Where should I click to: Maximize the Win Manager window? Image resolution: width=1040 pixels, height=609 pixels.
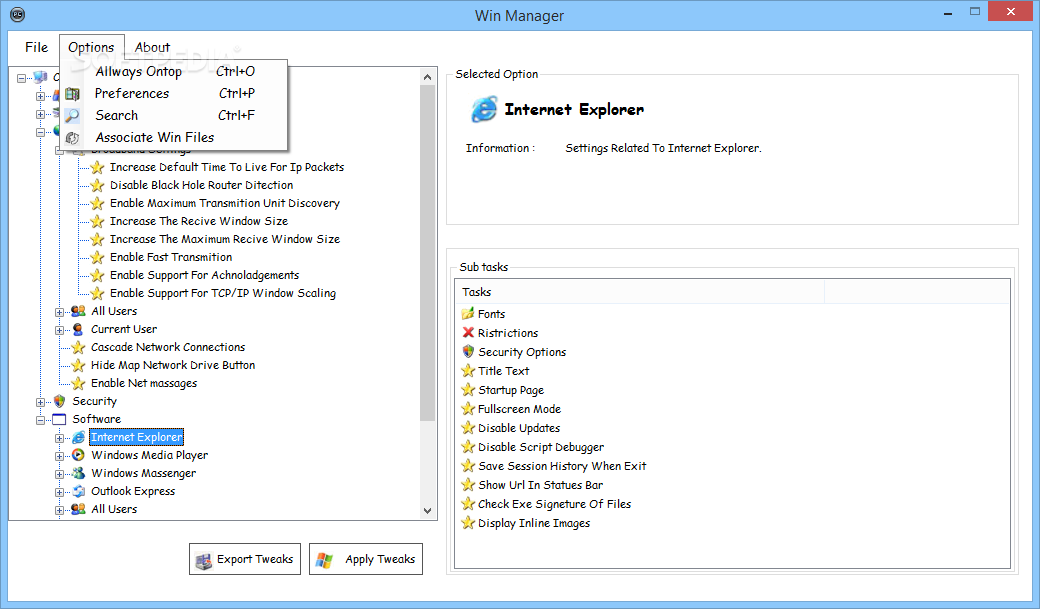974,11
